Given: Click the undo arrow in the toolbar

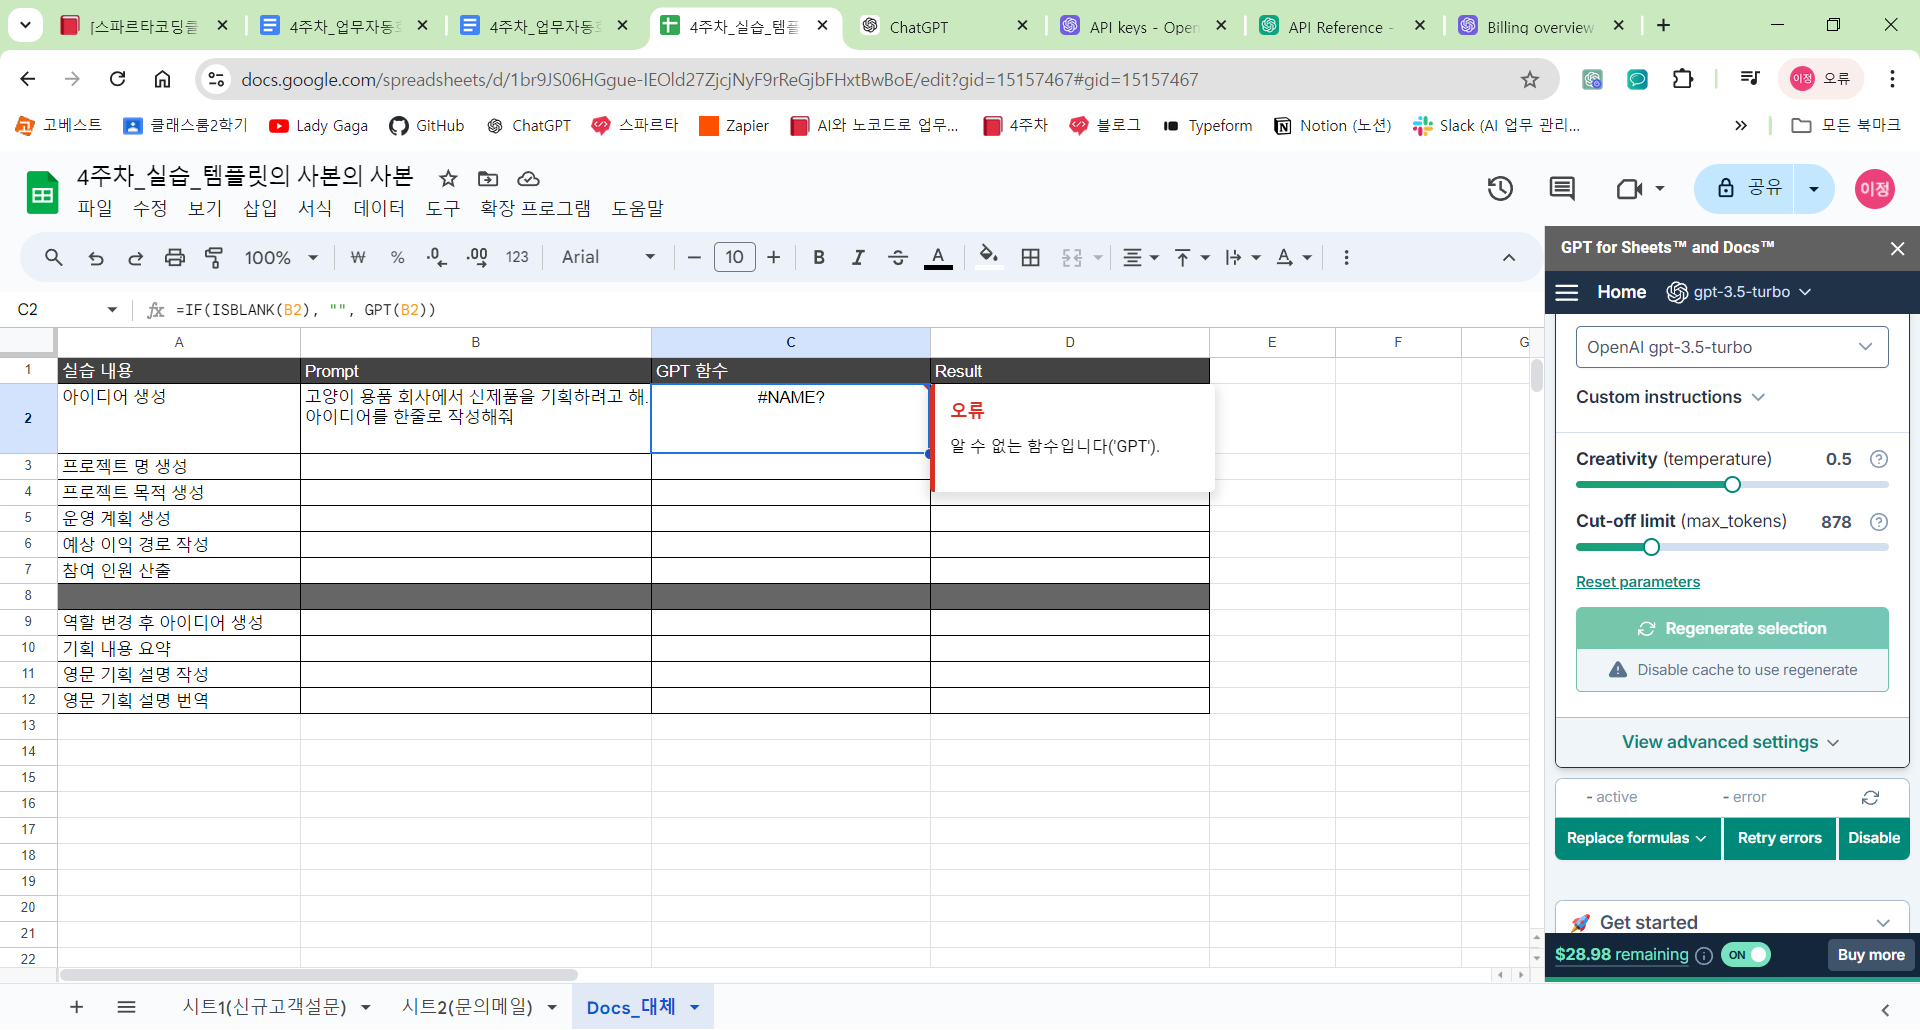Looking at the screenshot, I should [96, 258].
